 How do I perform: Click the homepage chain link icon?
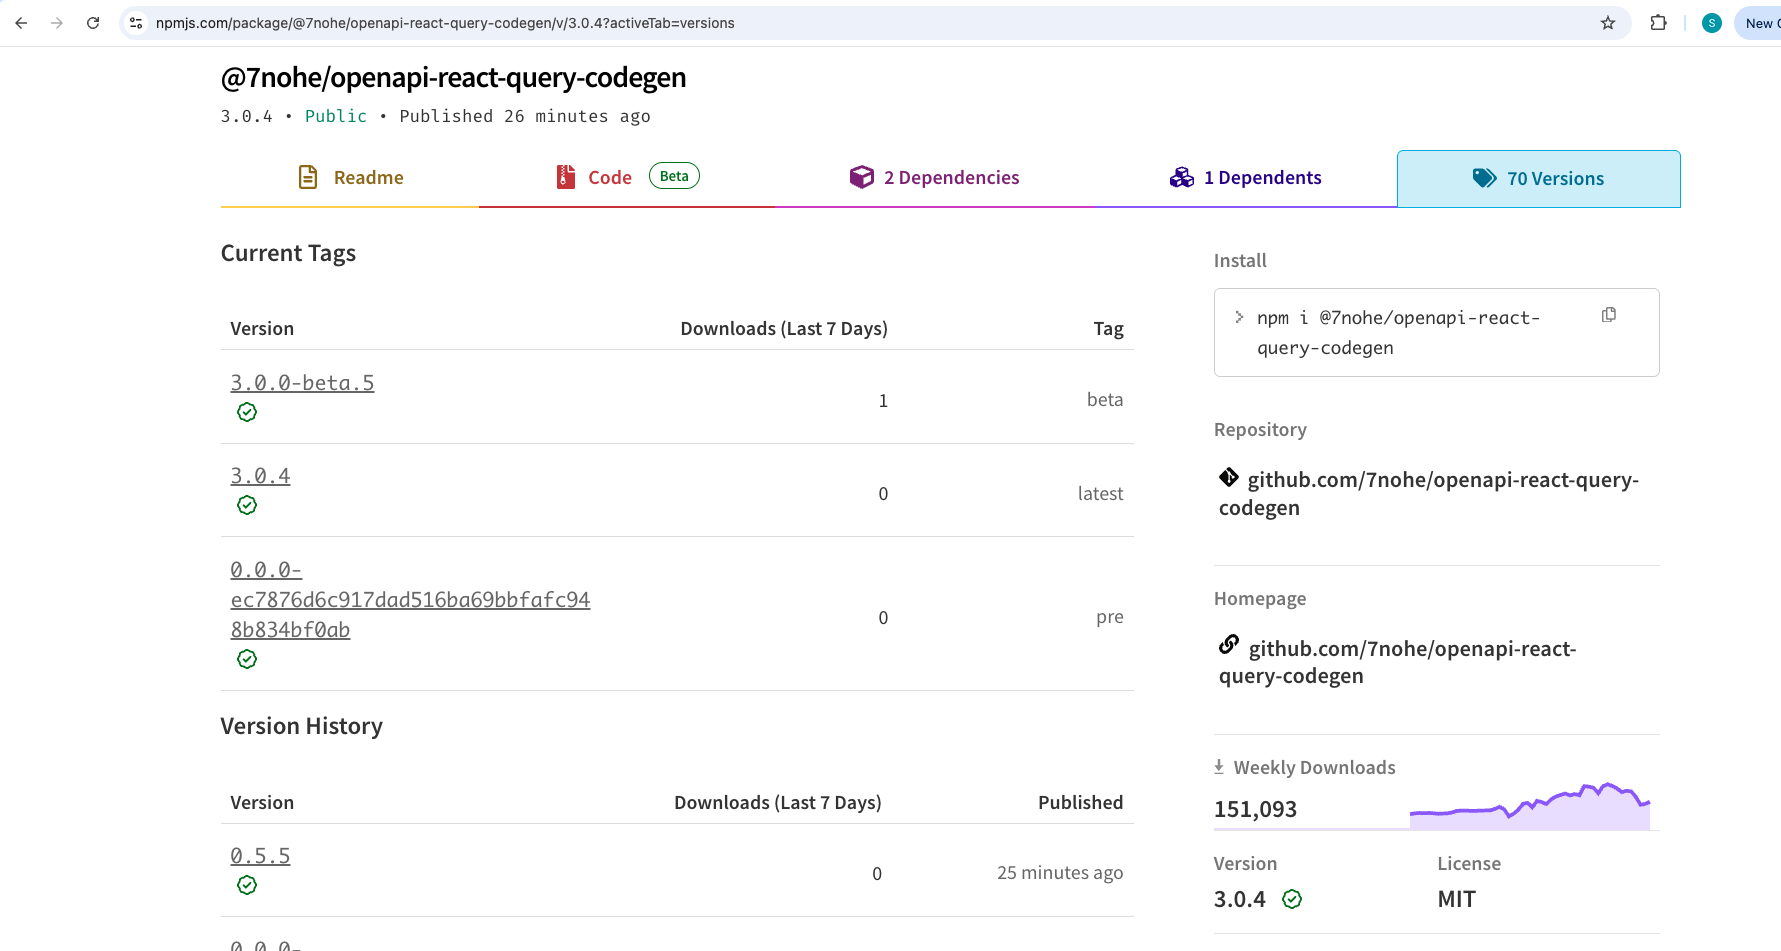click(x=1229, y=644)
